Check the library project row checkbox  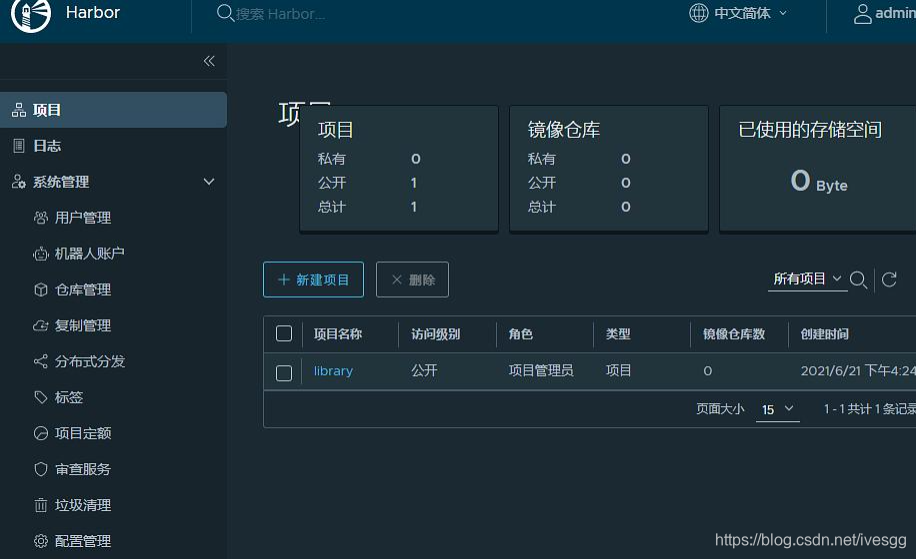[284, 373]
